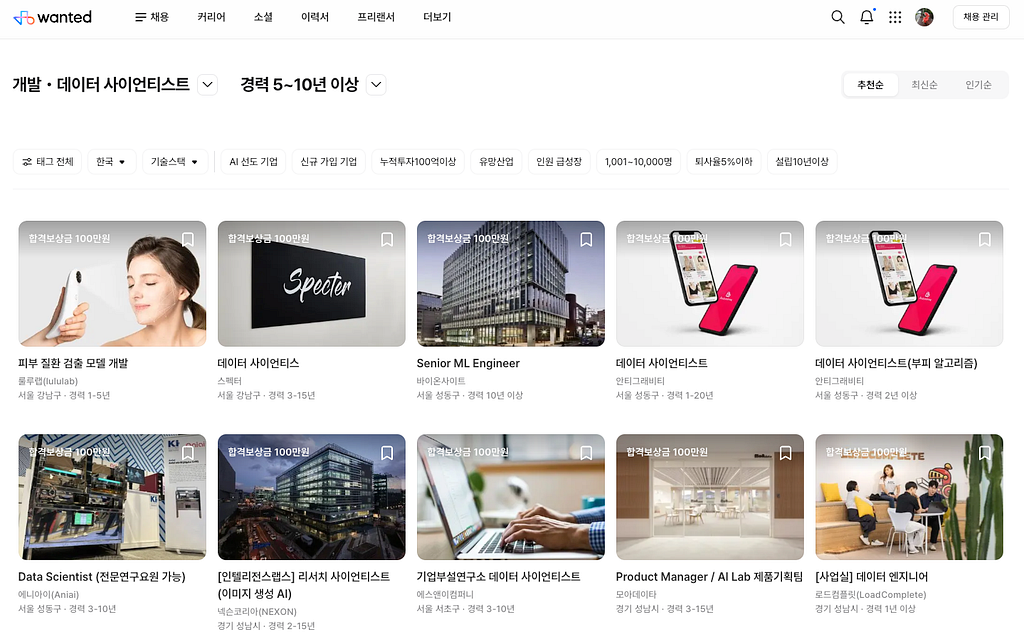Toggle the 신규 가입 기업 tag filter

[328, 161]
